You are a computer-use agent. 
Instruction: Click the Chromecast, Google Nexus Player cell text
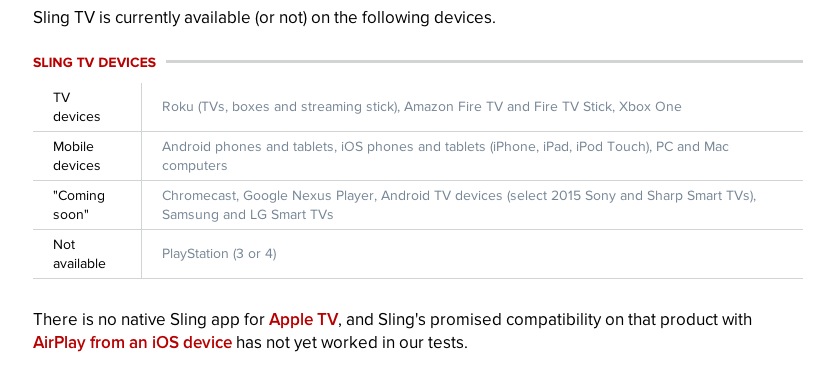[459, 205]
